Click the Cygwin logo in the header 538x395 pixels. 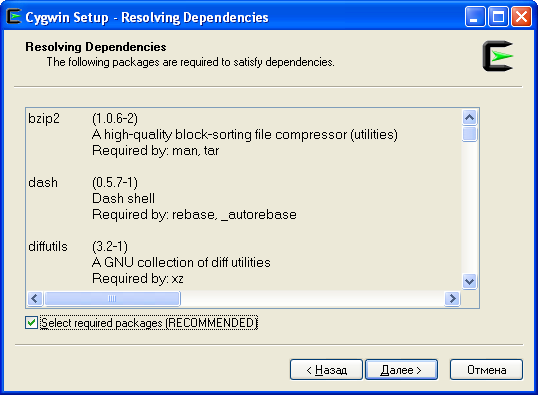498,56
